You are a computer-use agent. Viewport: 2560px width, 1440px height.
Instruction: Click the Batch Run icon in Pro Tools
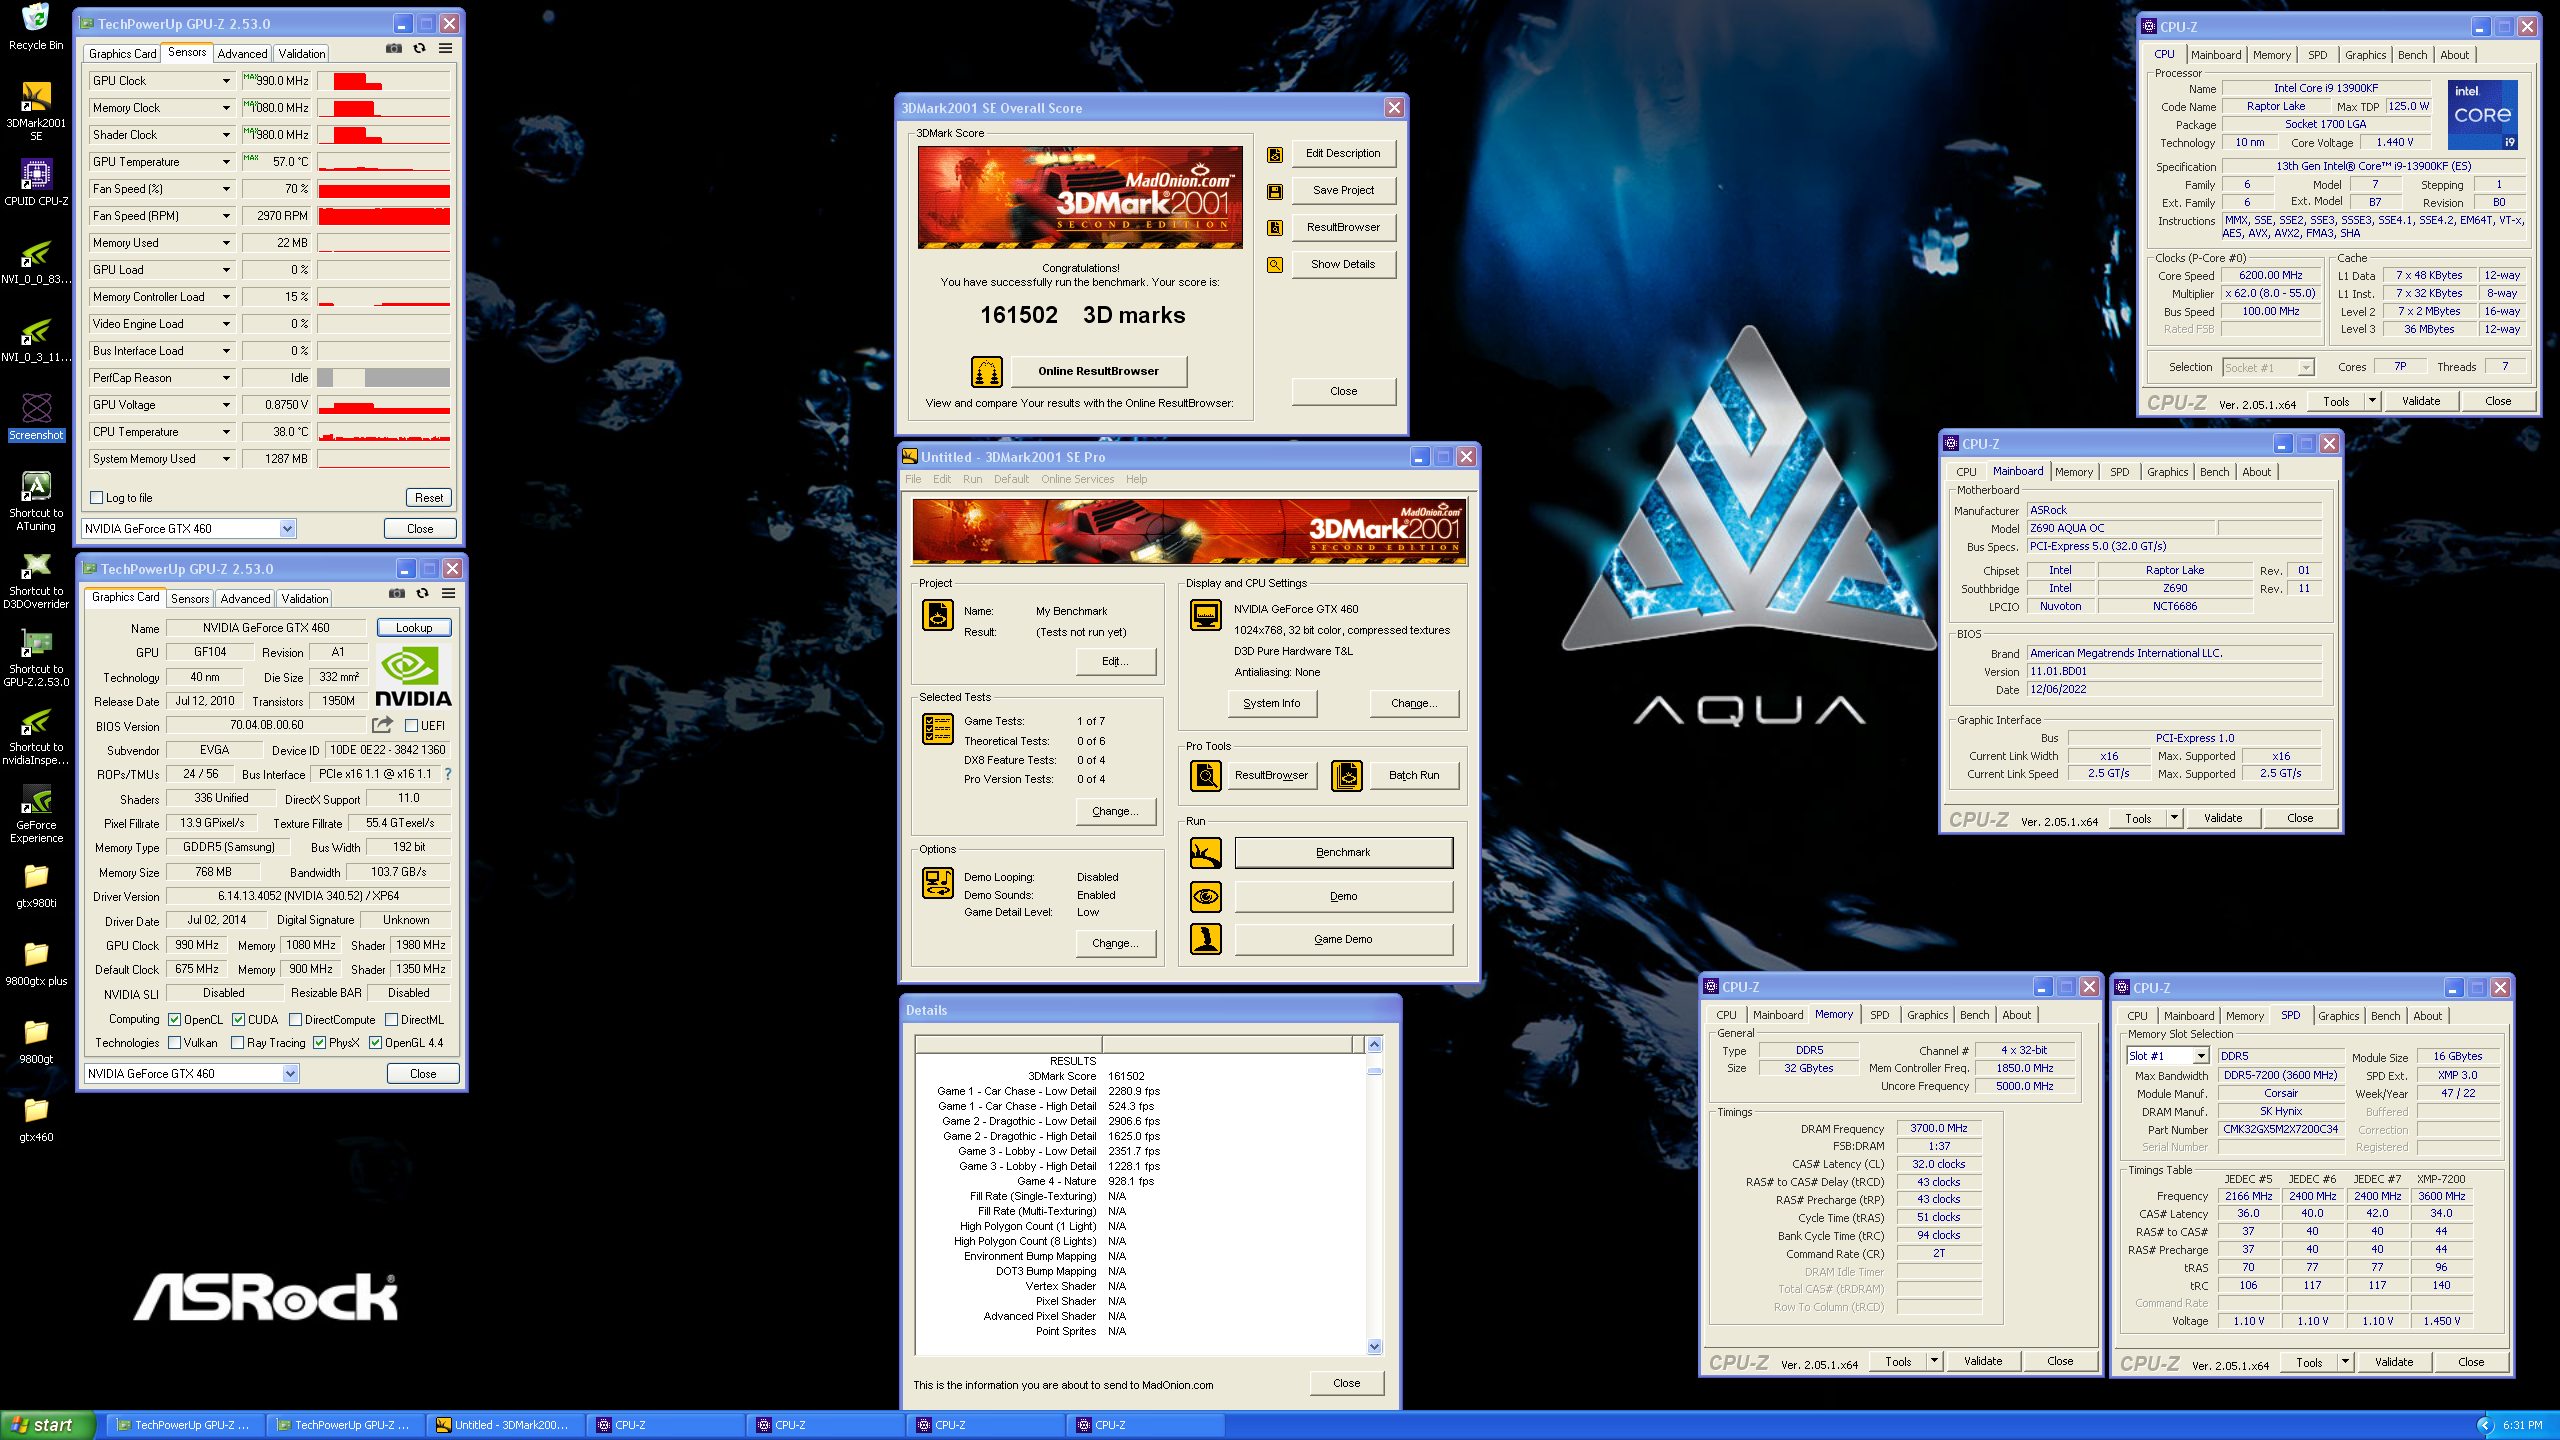click(1347, 776)
